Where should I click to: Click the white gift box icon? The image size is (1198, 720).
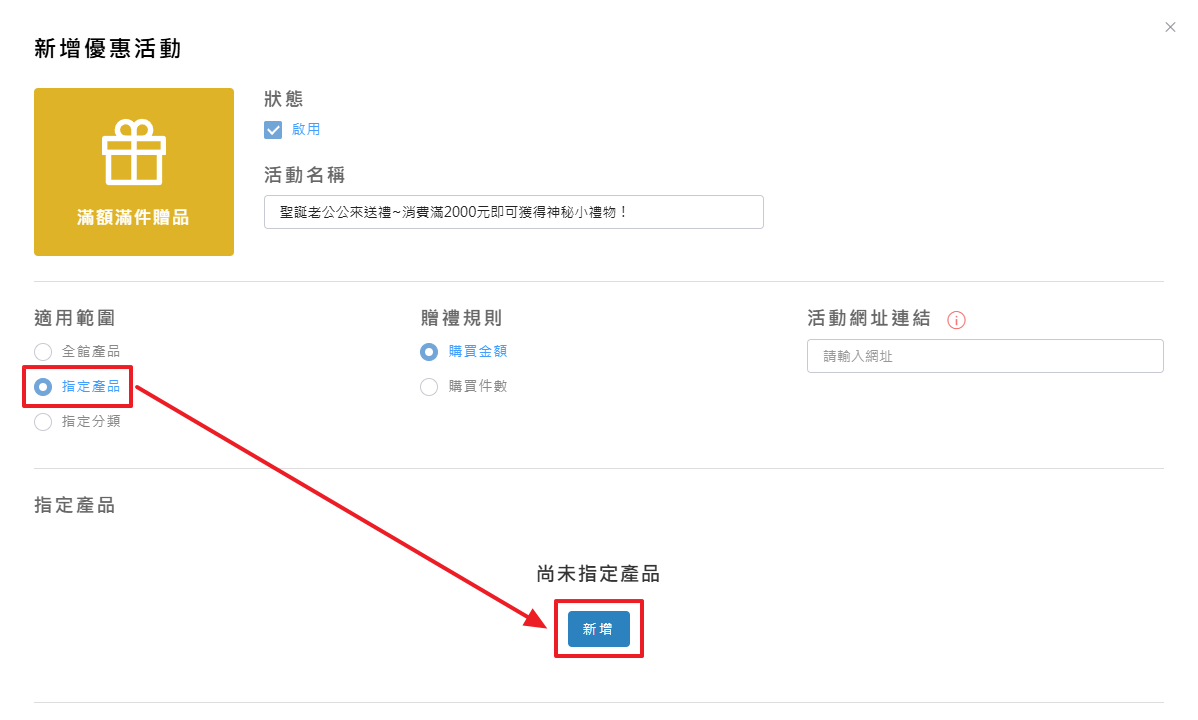tap(134, 152)
